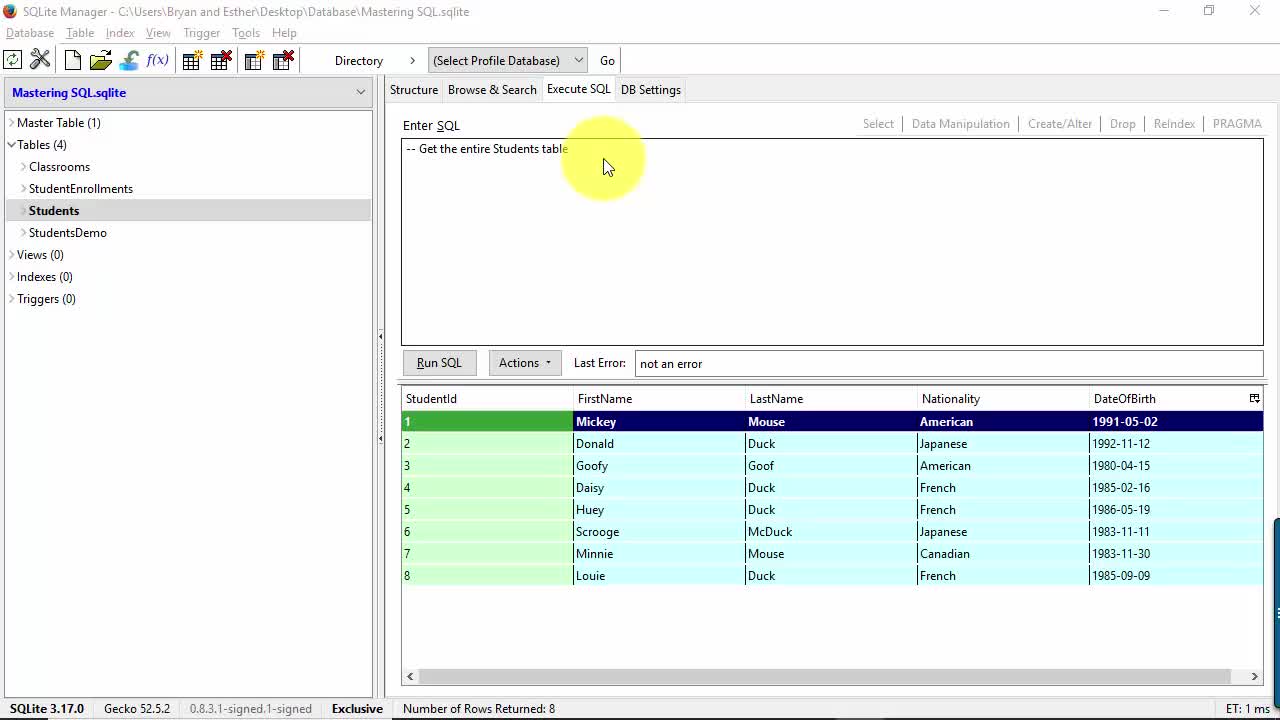This screenshot has height=720, width=1280.
Task: Click the f(x) user-defined functions icon
Action: click(157, 60)
